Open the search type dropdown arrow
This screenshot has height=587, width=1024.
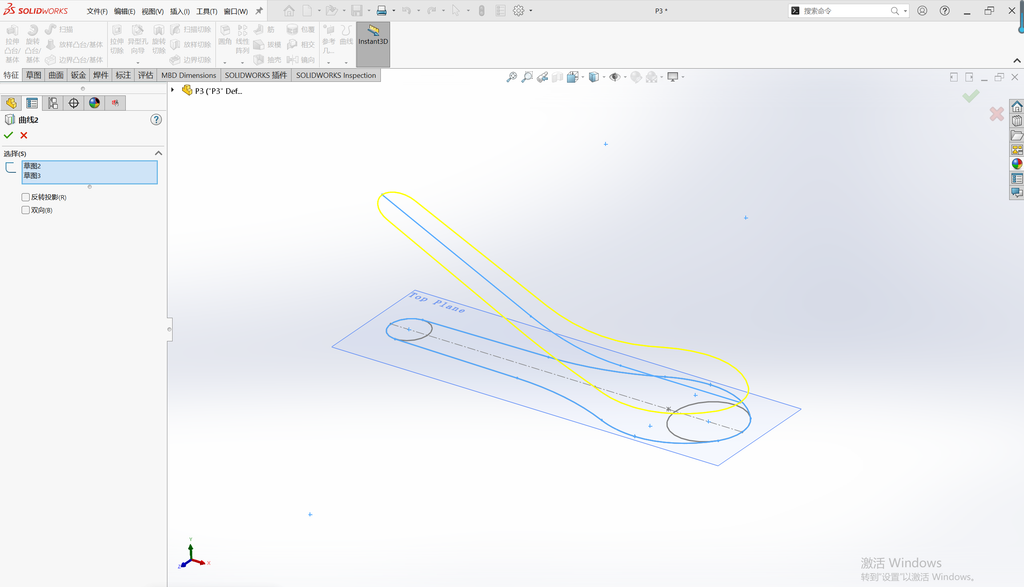click(x=905, y=10)
